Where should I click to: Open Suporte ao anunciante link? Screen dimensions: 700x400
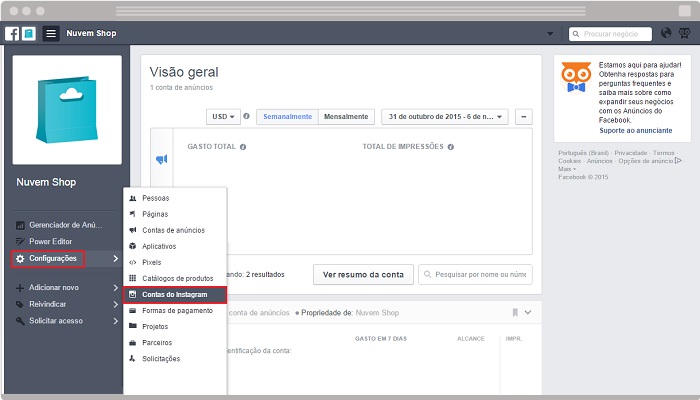coord(636,130)
